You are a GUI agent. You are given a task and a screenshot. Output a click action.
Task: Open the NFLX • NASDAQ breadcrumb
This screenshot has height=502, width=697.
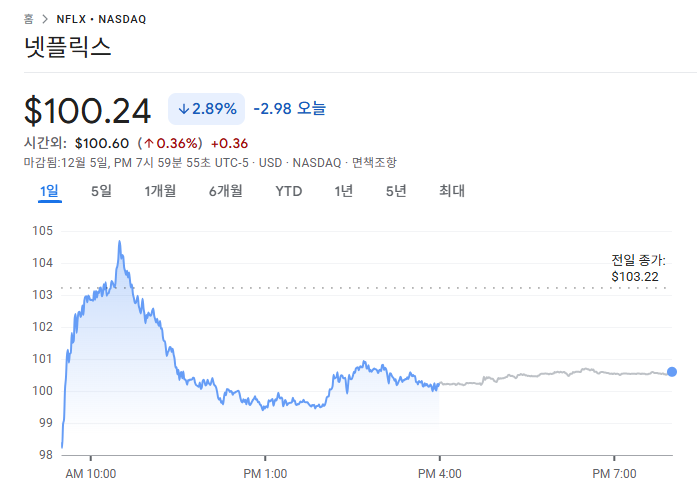click(x=102, y=19)
